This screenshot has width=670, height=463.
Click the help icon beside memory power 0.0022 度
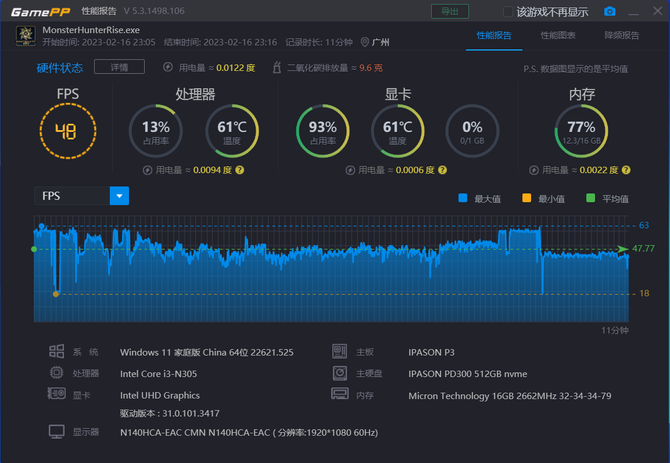coord(626,170)
